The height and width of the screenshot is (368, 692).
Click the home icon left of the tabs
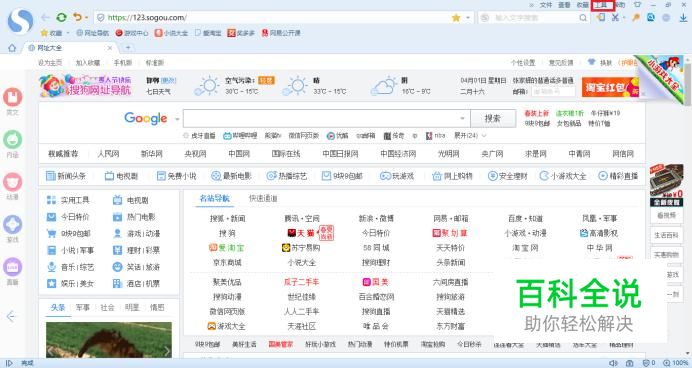(x=12, y=48)
